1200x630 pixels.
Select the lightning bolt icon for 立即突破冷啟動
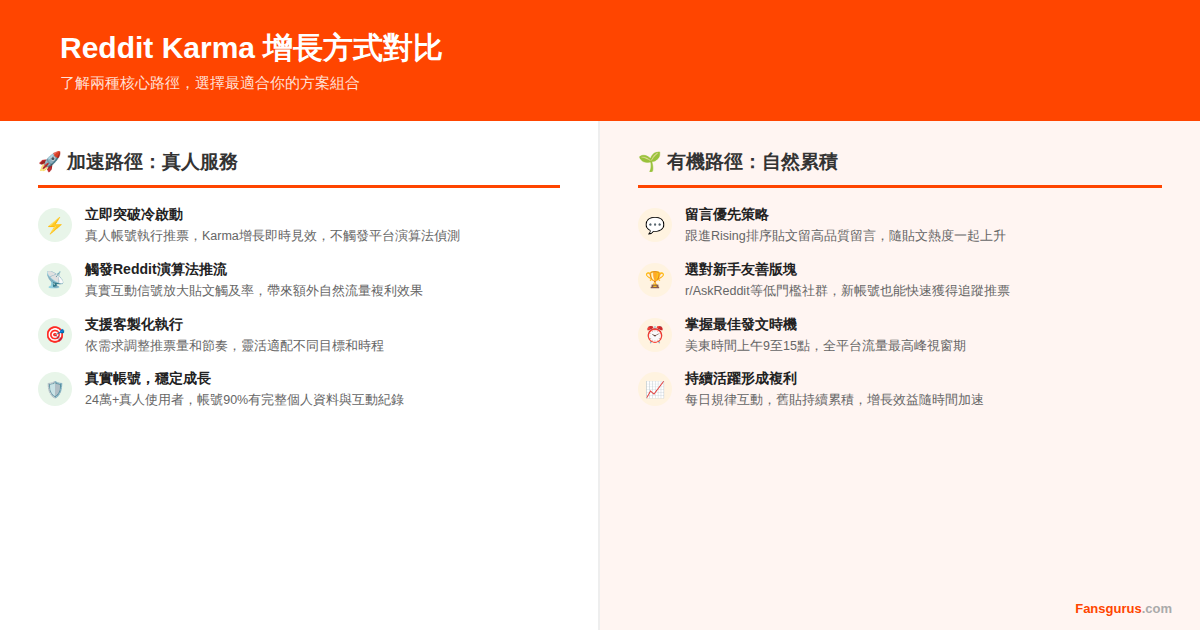pyautogui.click(x=55, y=227)
